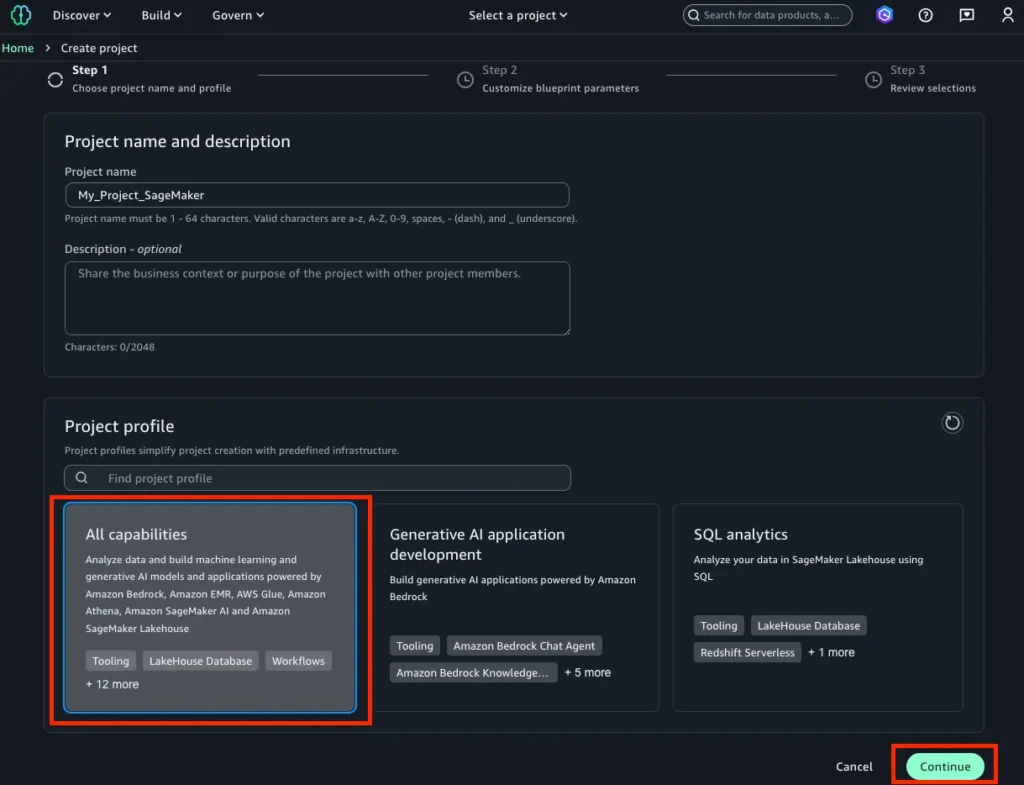Go to the Home breadcrumb link

coord(18,48)
